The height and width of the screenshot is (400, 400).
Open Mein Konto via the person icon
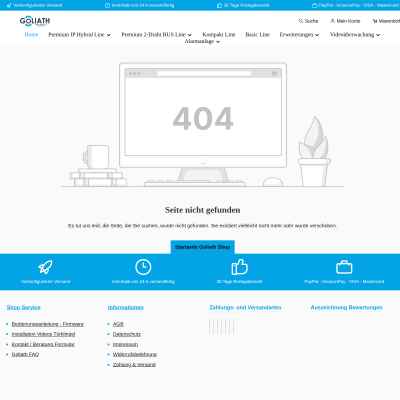tap(332, 21)
